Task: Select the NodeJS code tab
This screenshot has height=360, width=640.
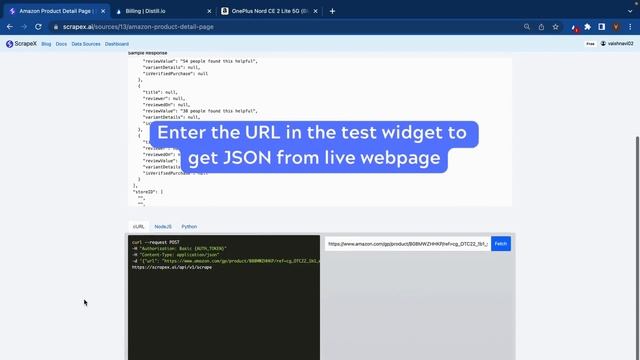Action: (x=163, y=227)
